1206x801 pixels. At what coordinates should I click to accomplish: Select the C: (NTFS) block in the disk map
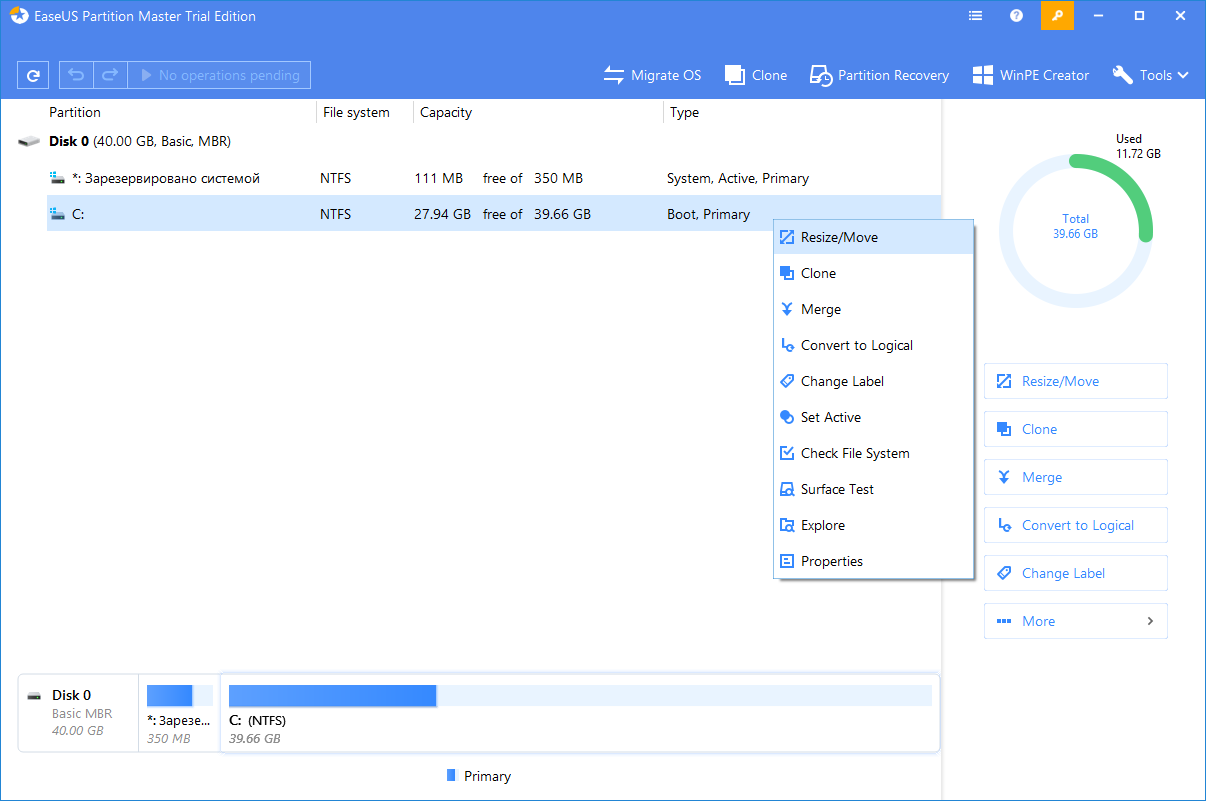pyautogui.click(x=580, y=713)
